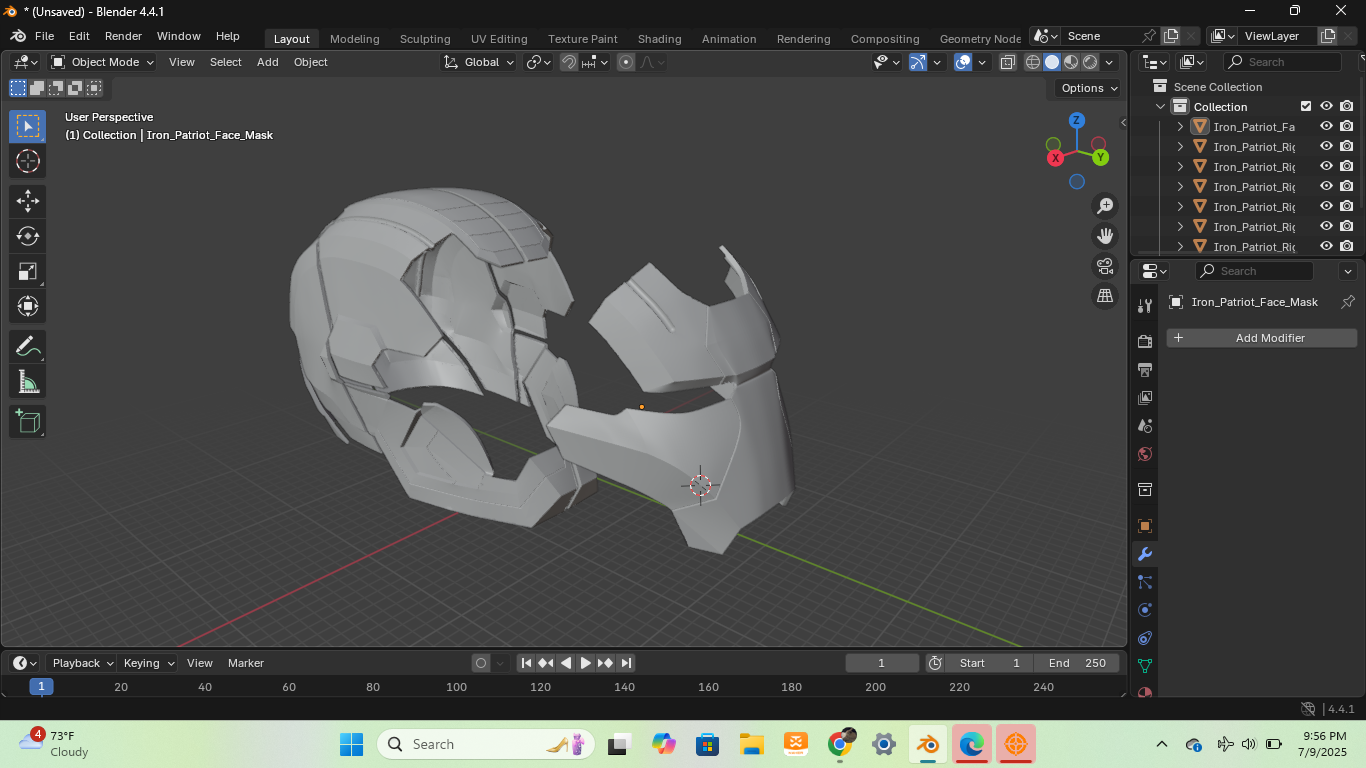Hide Iron_Patriot_Fa object in viewport
The width and height of the screenshot is (1366, 768).
1326,127
